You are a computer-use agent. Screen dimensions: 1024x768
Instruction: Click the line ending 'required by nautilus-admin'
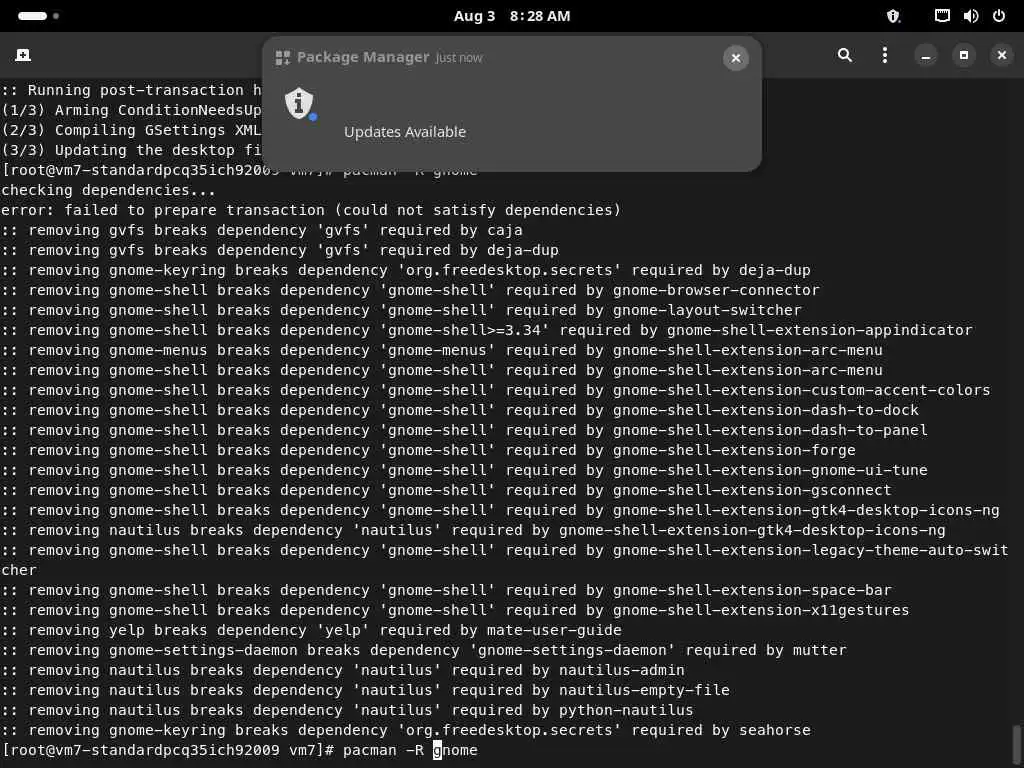pyautogui.click(x=343, y=670)
